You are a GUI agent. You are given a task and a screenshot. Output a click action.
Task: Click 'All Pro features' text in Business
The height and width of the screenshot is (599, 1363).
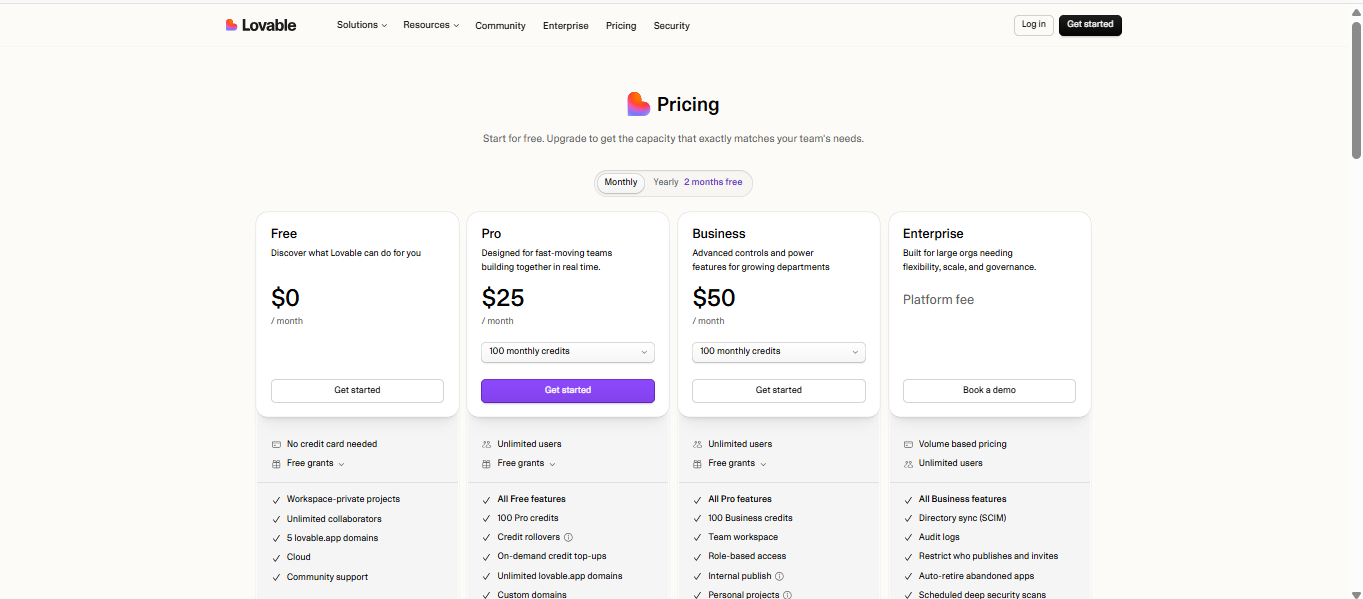(740, 499)
